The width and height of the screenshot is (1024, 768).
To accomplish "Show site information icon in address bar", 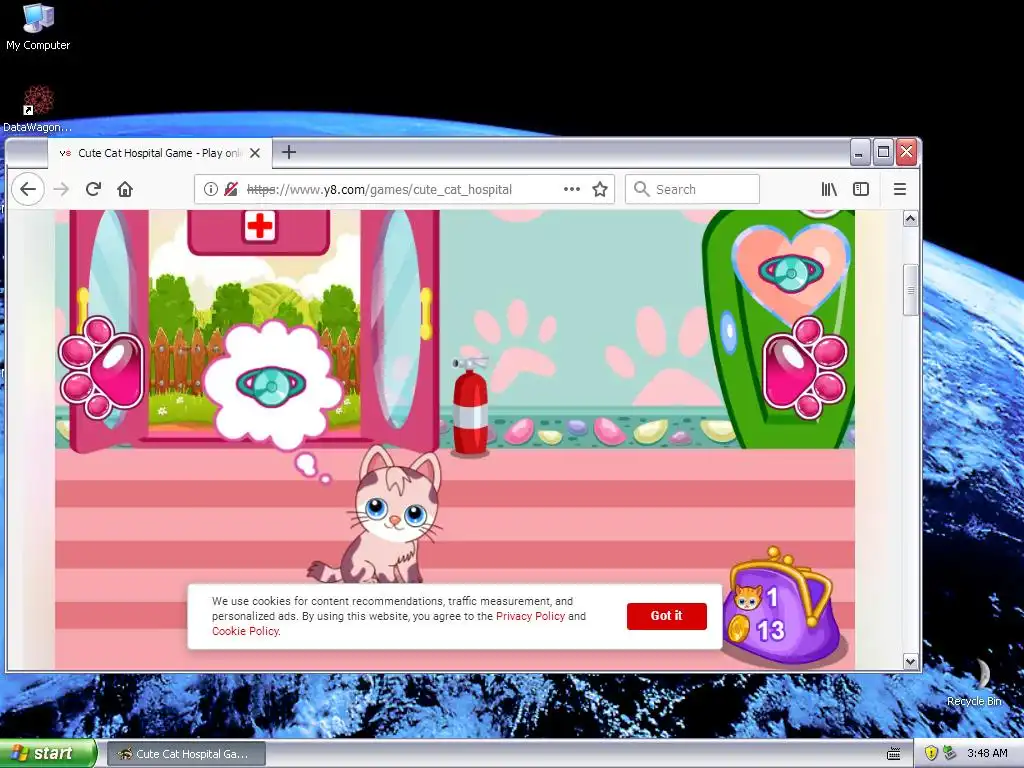I will (x=210, y=189).
